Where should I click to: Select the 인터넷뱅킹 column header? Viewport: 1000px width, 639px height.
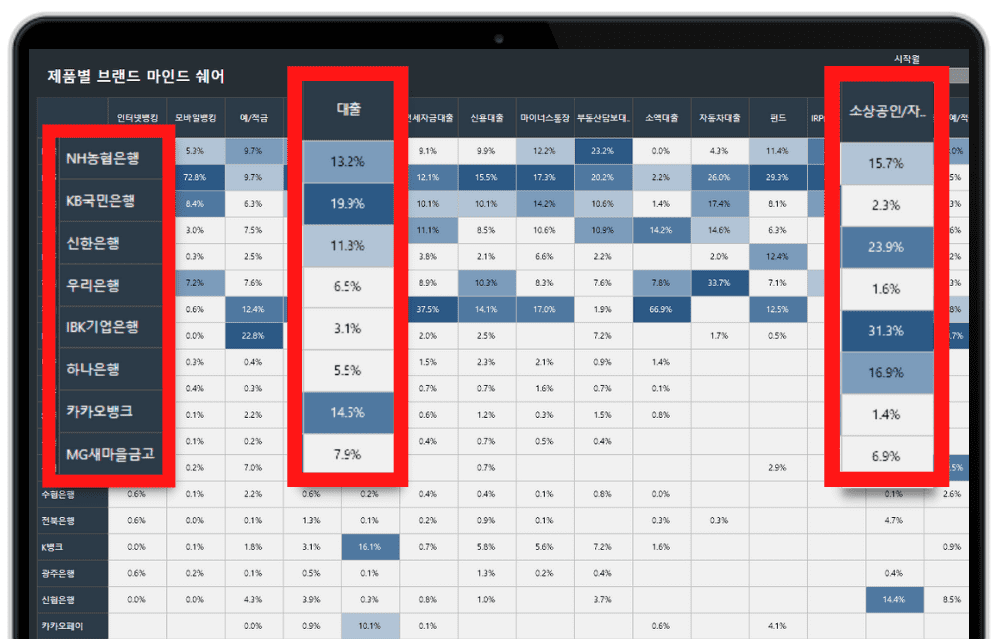pyautogui.click(x=137, y=118)
